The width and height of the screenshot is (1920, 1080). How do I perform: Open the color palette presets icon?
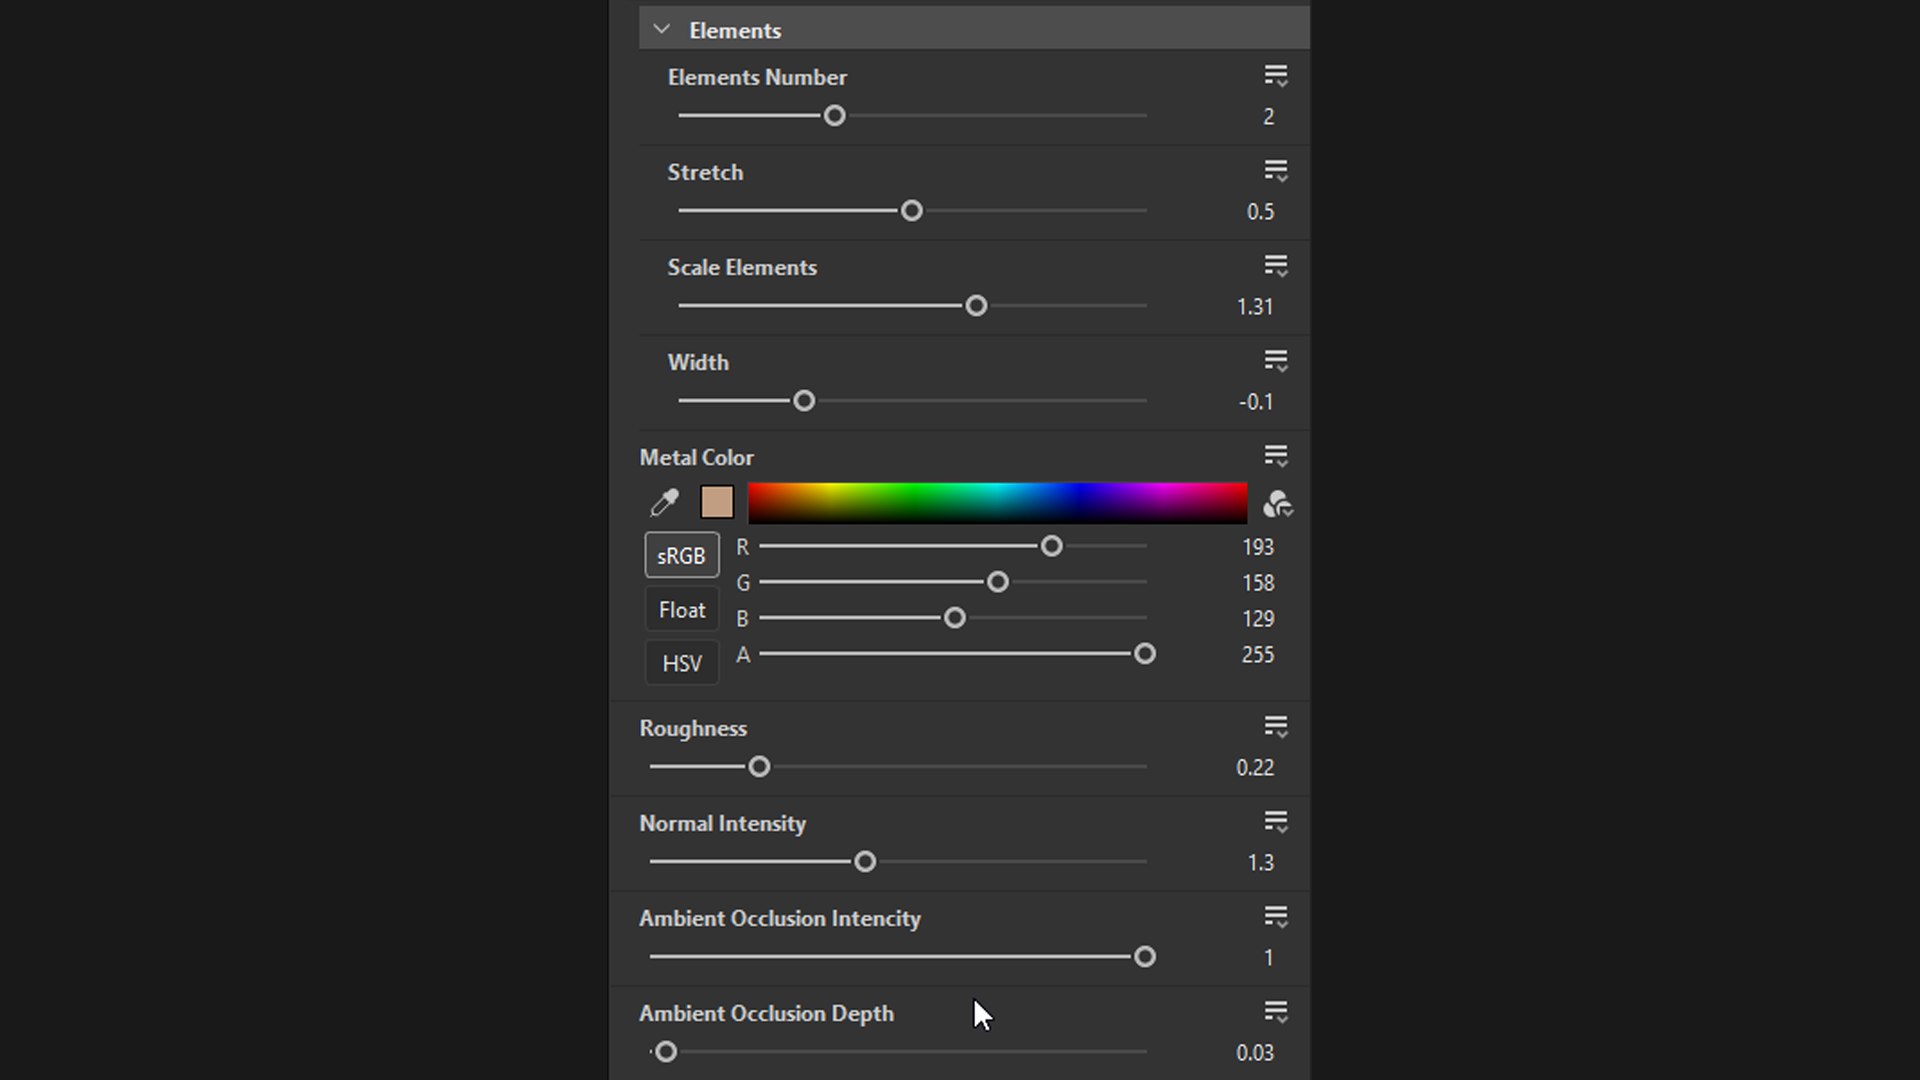pyautogui.click(x=1277, y=503)
